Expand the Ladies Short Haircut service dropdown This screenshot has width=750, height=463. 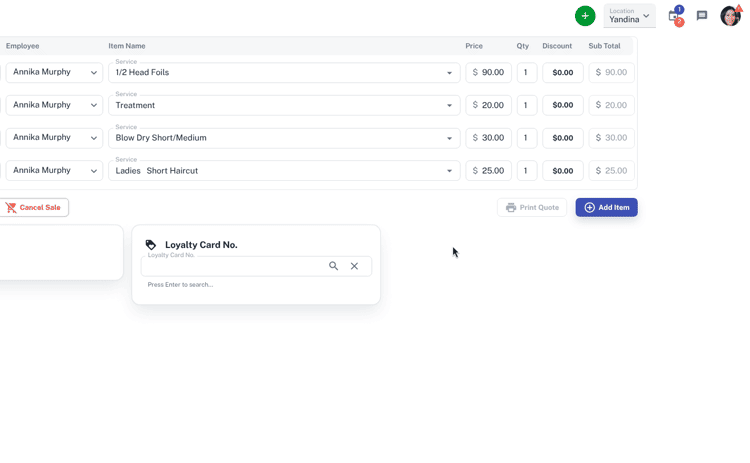[449, 171]
